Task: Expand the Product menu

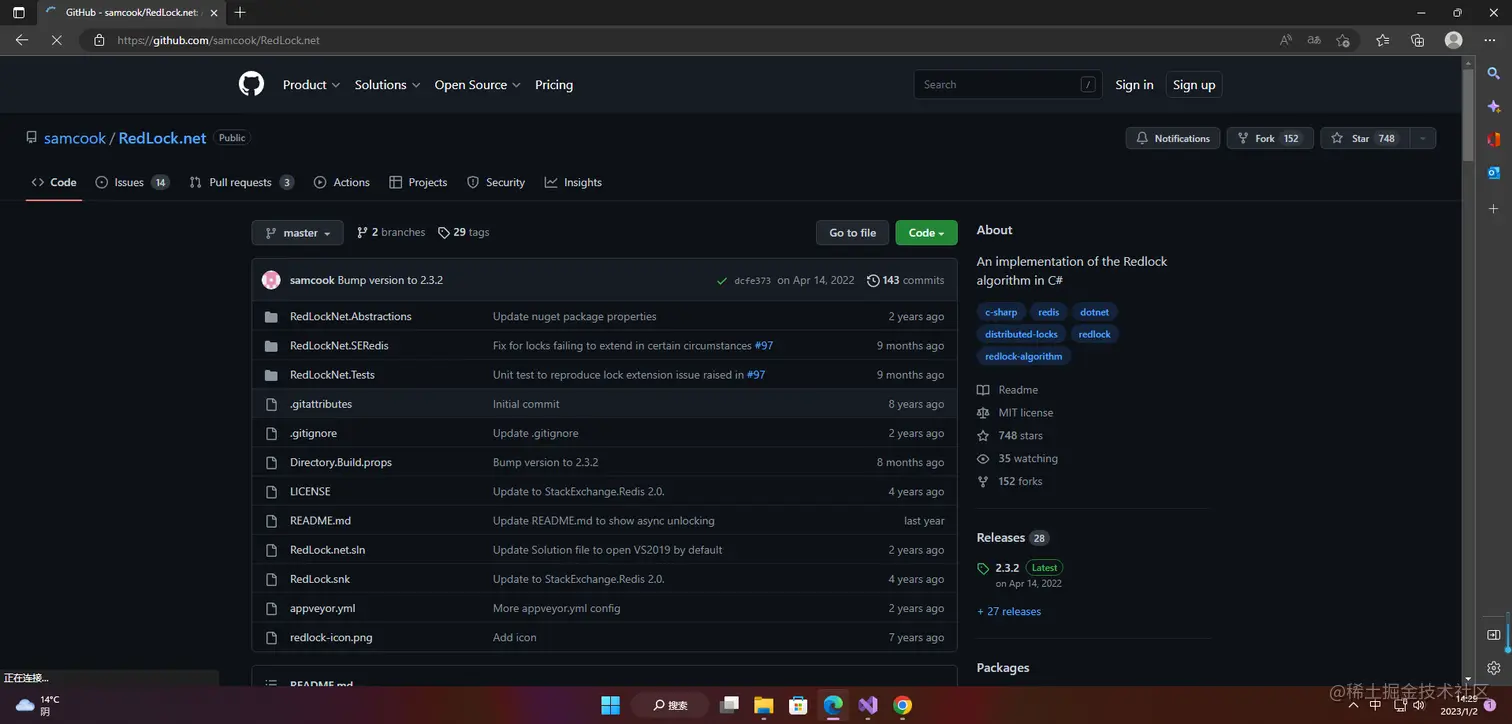Action: pos(311,85)
